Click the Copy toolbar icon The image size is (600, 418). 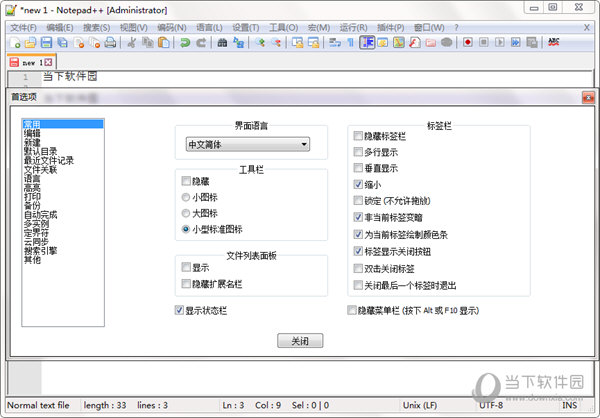tap(147, 42)
